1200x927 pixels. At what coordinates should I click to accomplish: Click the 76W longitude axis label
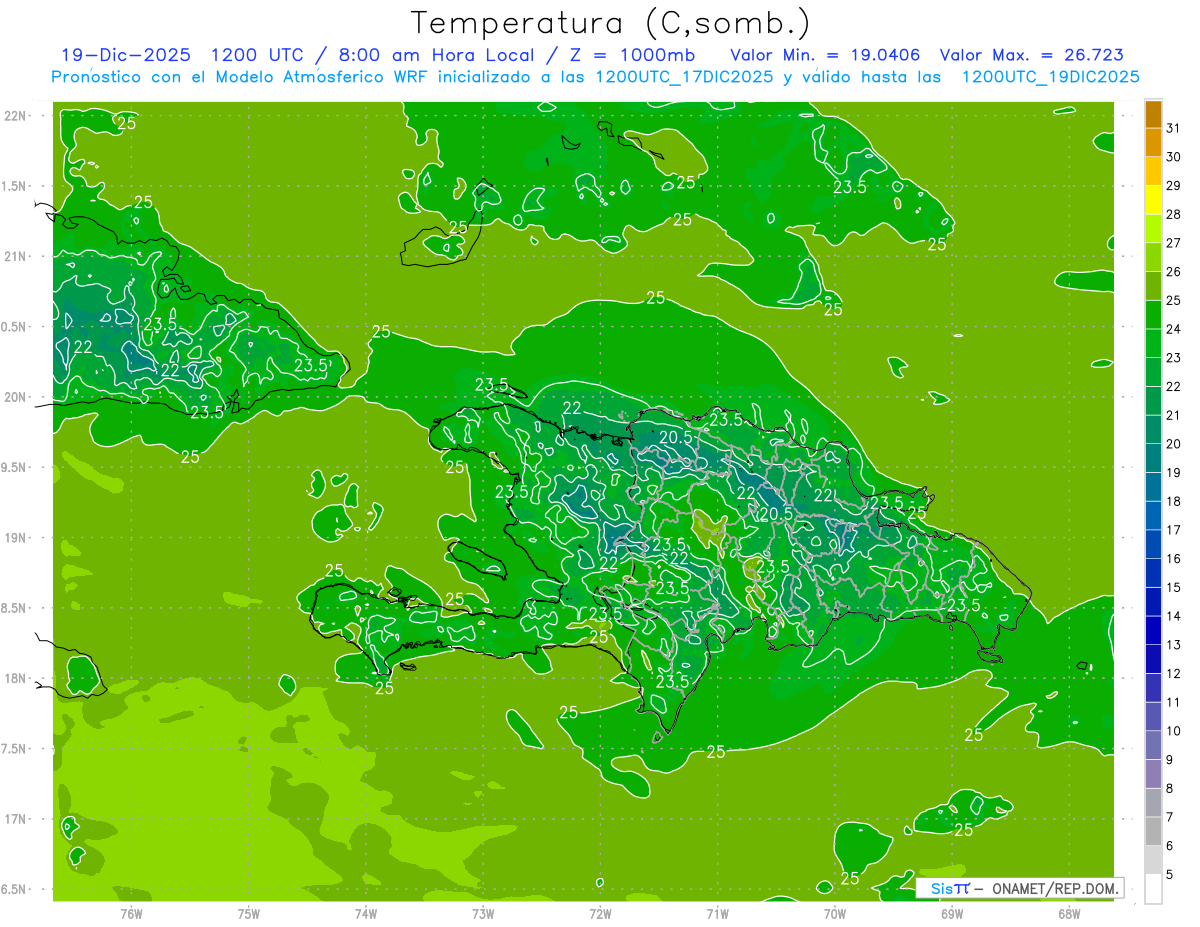131,913
